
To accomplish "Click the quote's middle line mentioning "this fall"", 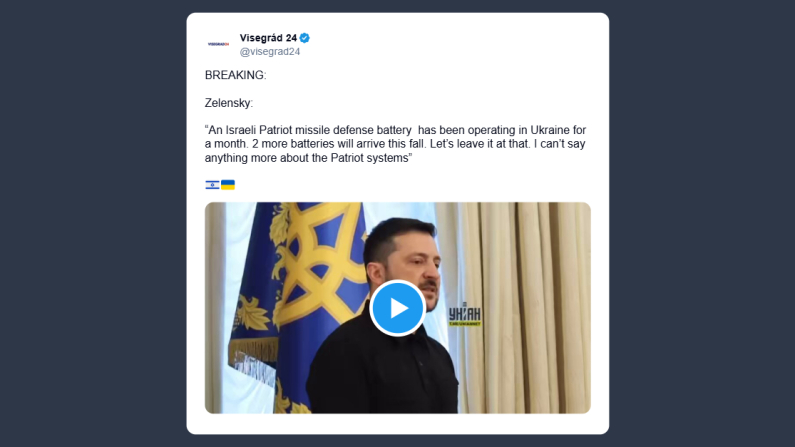I will pyautogui.click(x=395, y=144).
